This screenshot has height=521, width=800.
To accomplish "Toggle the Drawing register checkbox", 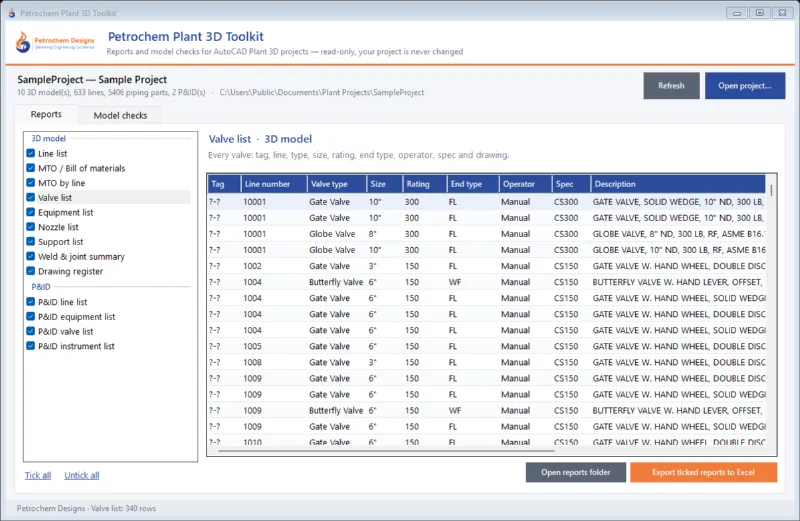I will click(x=31, y=271).
